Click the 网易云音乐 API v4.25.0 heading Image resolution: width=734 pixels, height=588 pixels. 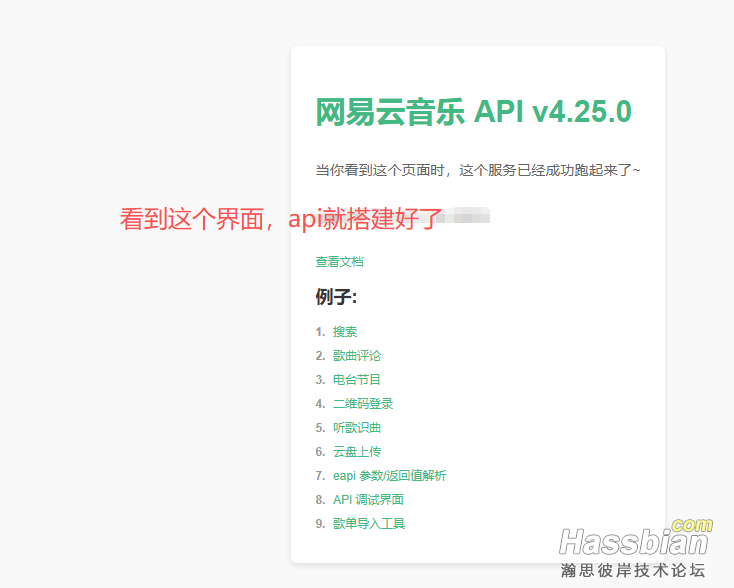474,112
